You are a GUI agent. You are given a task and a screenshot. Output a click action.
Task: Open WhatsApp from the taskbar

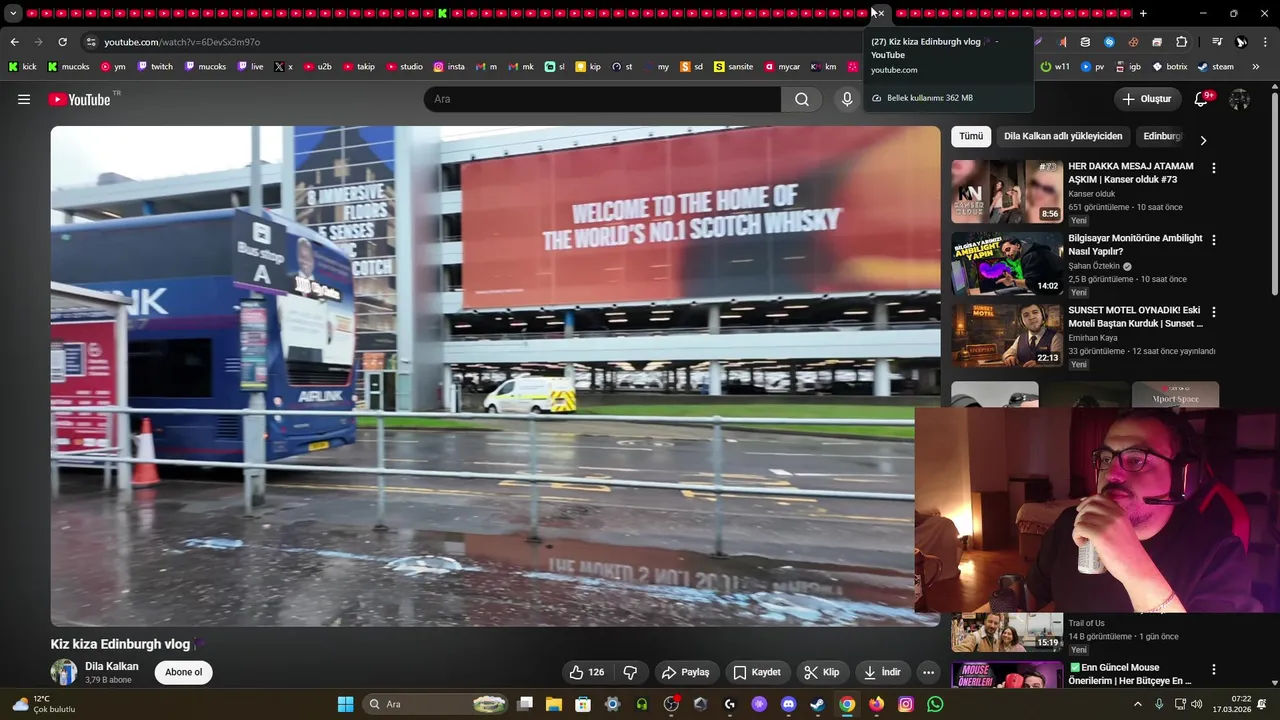click(x=935, y=704)
